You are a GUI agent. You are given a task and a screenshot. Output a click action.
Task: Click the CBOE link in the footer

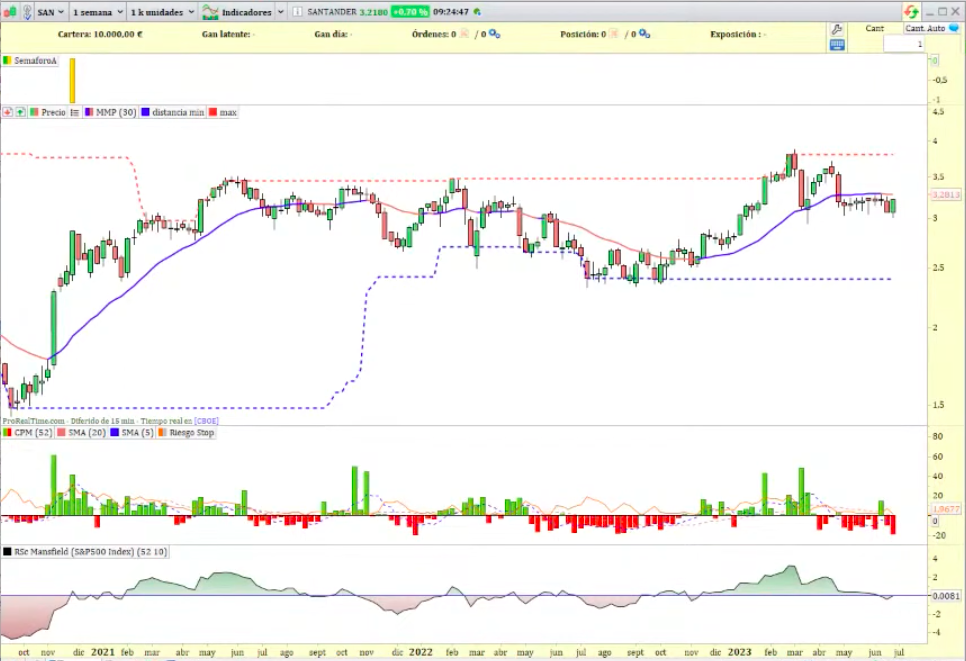point(206,421)
